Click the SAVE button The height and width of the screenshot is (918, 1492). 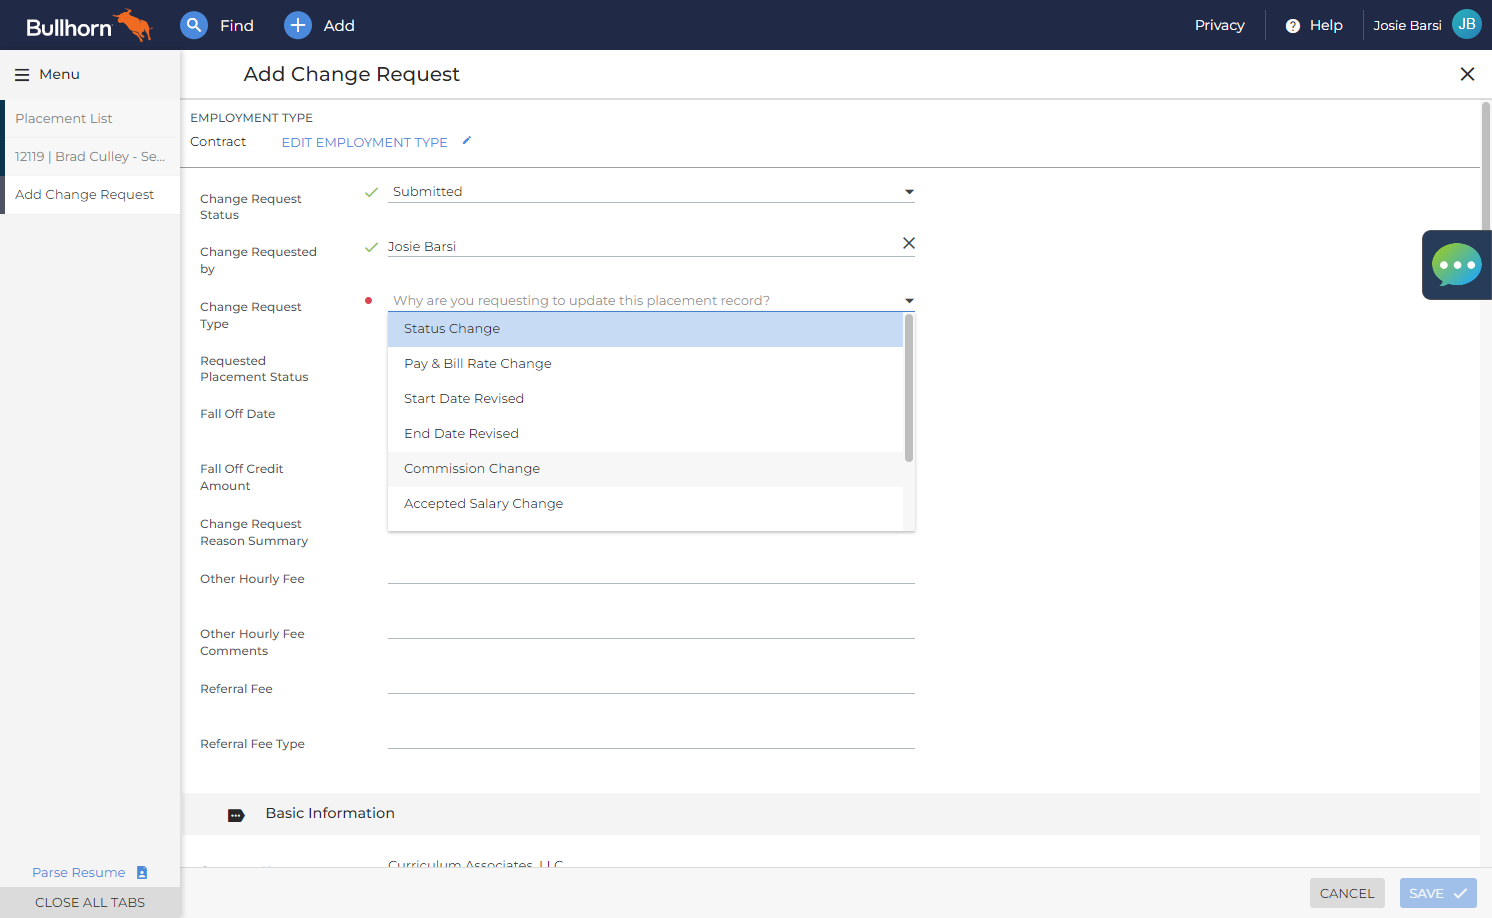[1438, 893]
